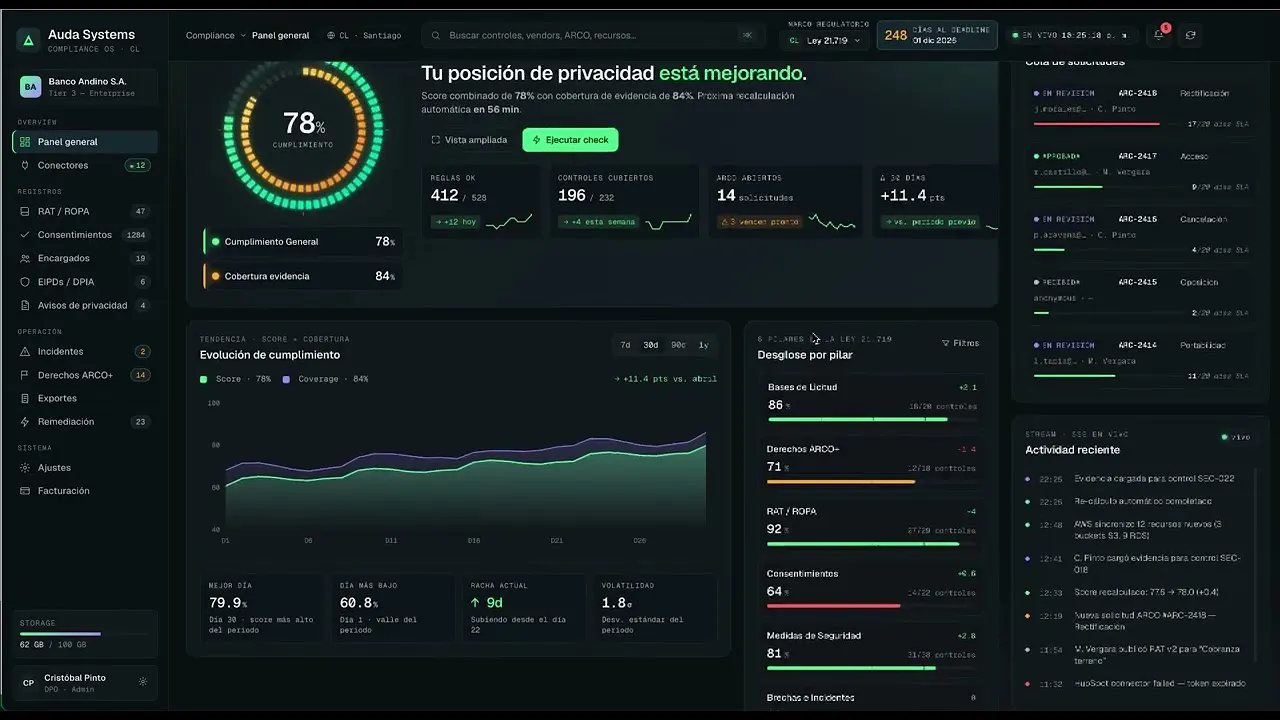This screenshot has height=720, width=1280.
Task: Click the storage usage progress bar
Action: point(85,634)
